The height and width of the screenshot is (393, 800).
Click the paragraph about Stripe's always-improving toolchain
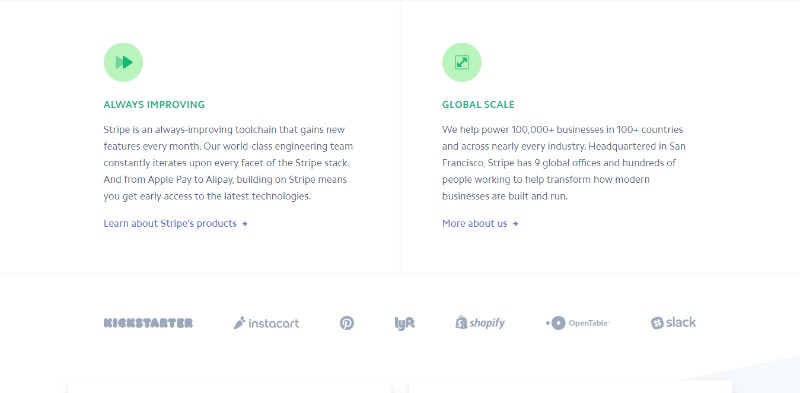(228, 163)
